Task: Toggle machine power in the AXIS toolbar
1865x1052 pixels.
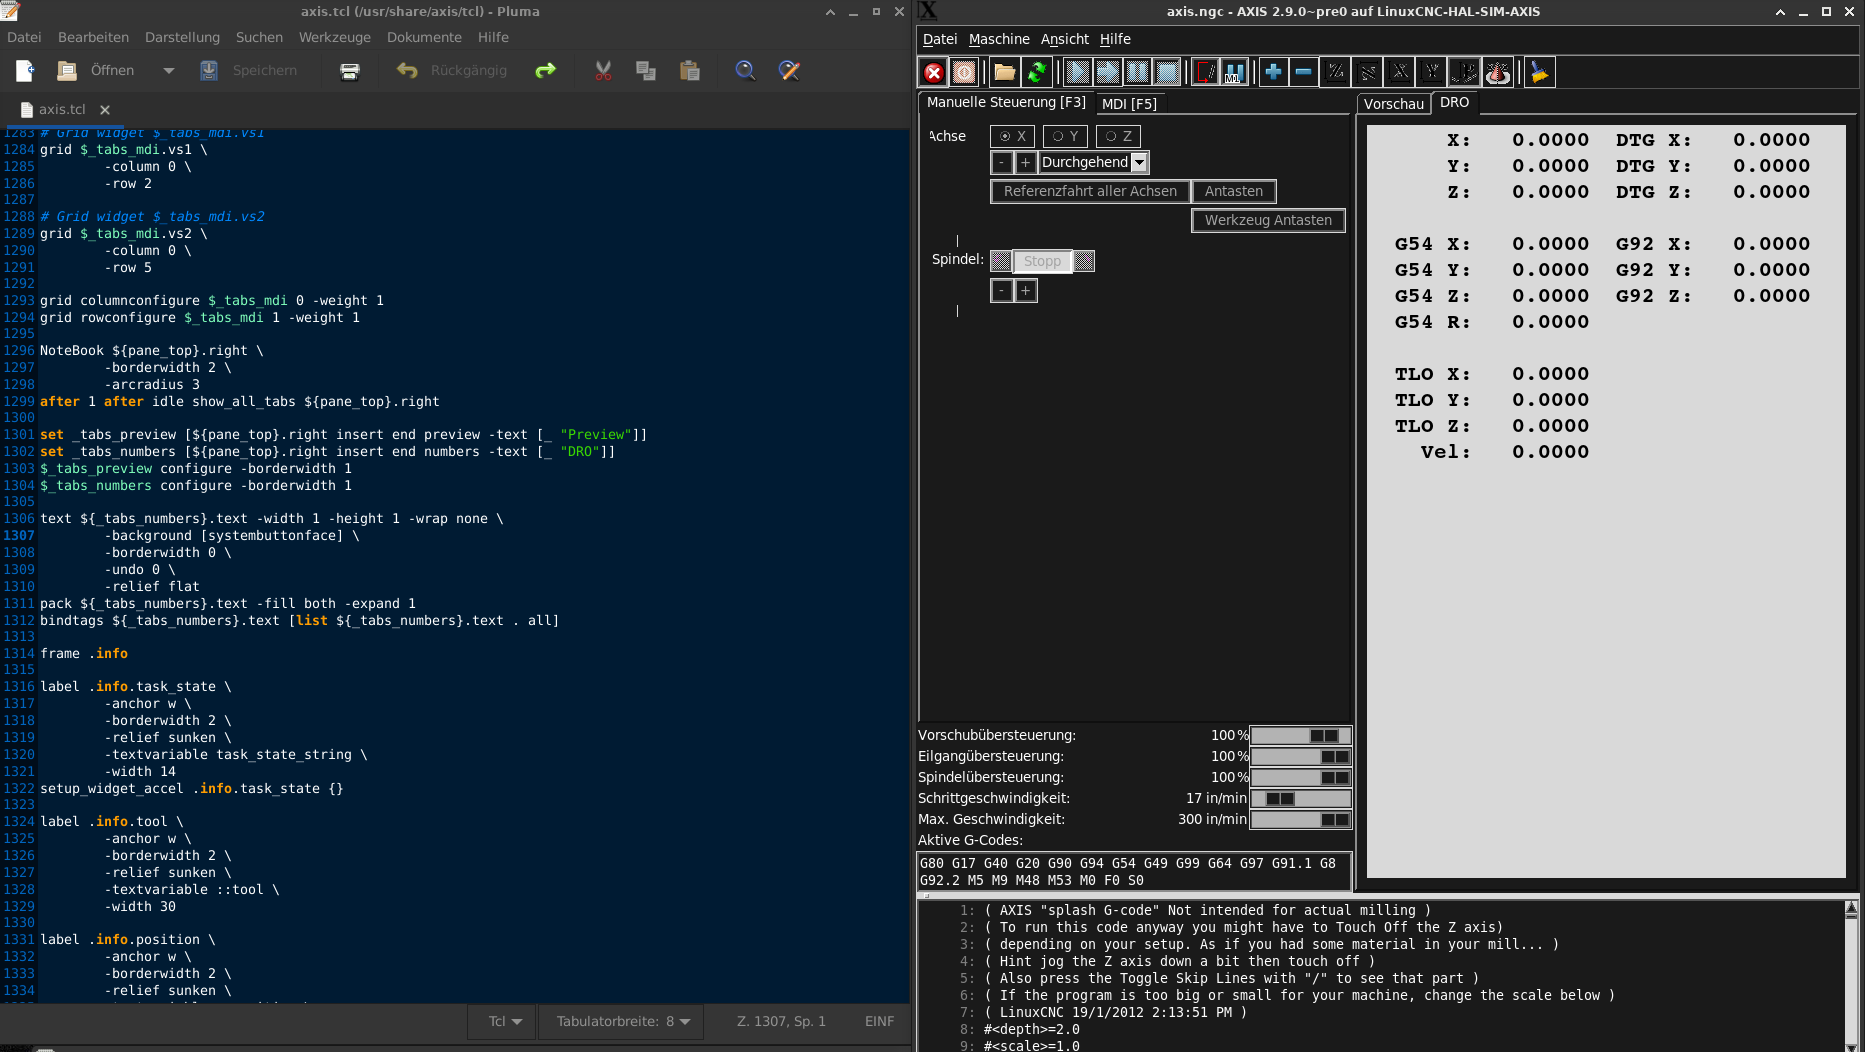Action: (x=964, y=71)
